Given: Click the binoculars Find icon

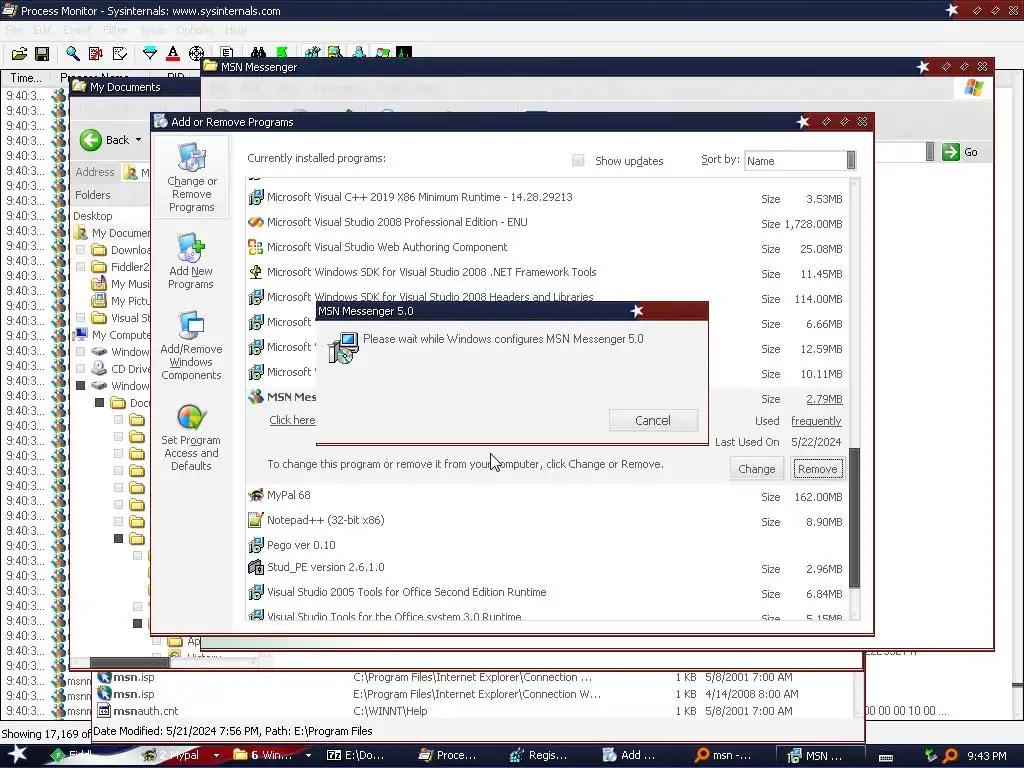Looking at the screenshot, I should tap(258, 53).
